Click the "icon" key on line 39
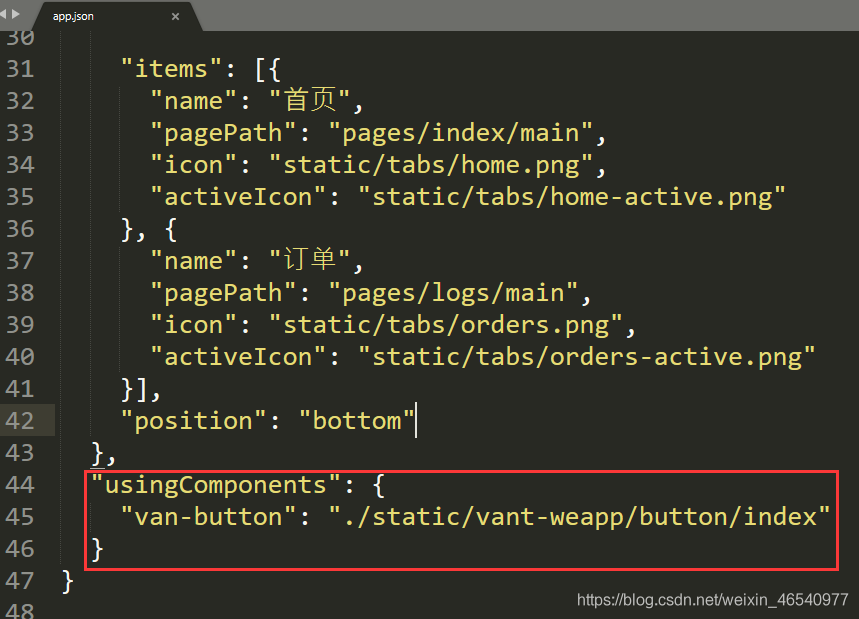859x619 pixels. (x=193, y=325)
